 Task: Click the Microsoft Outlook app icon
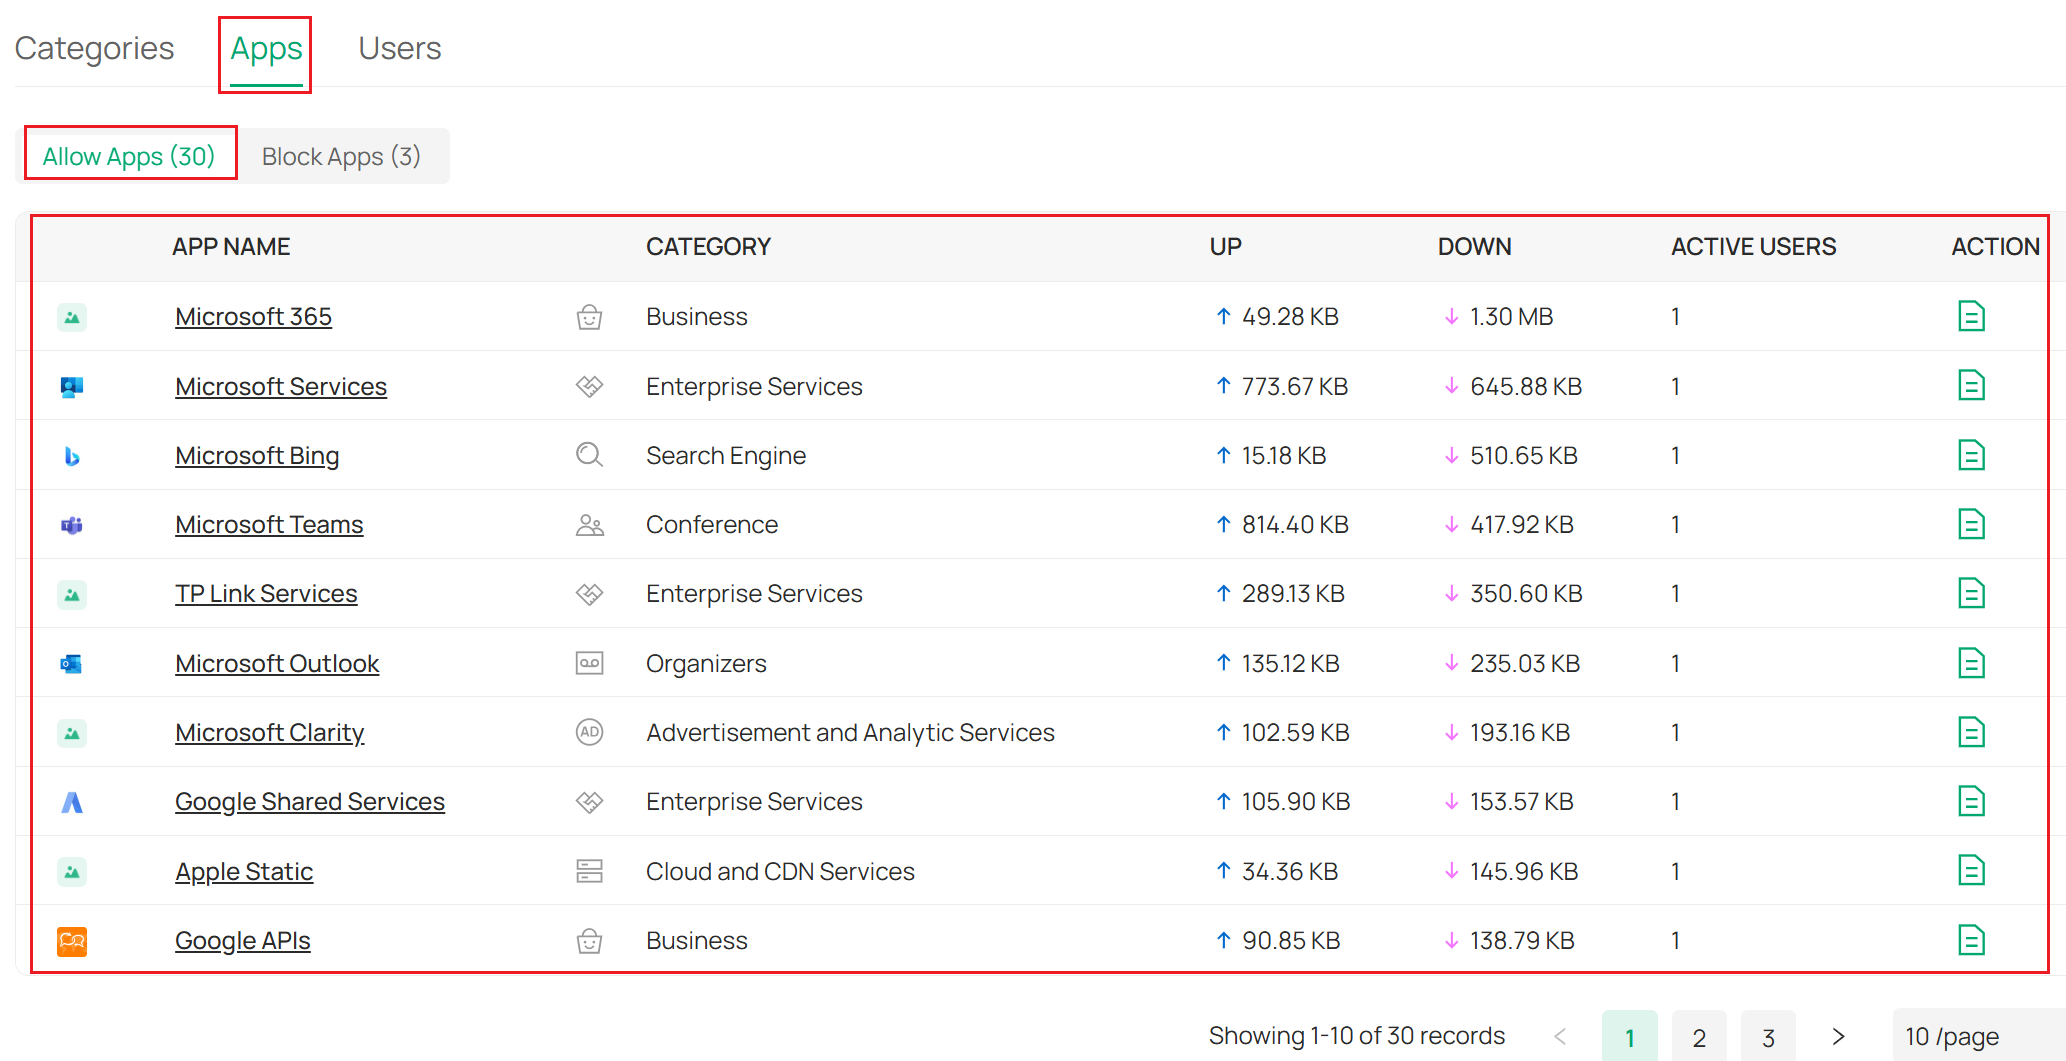[x=71, y=663]
